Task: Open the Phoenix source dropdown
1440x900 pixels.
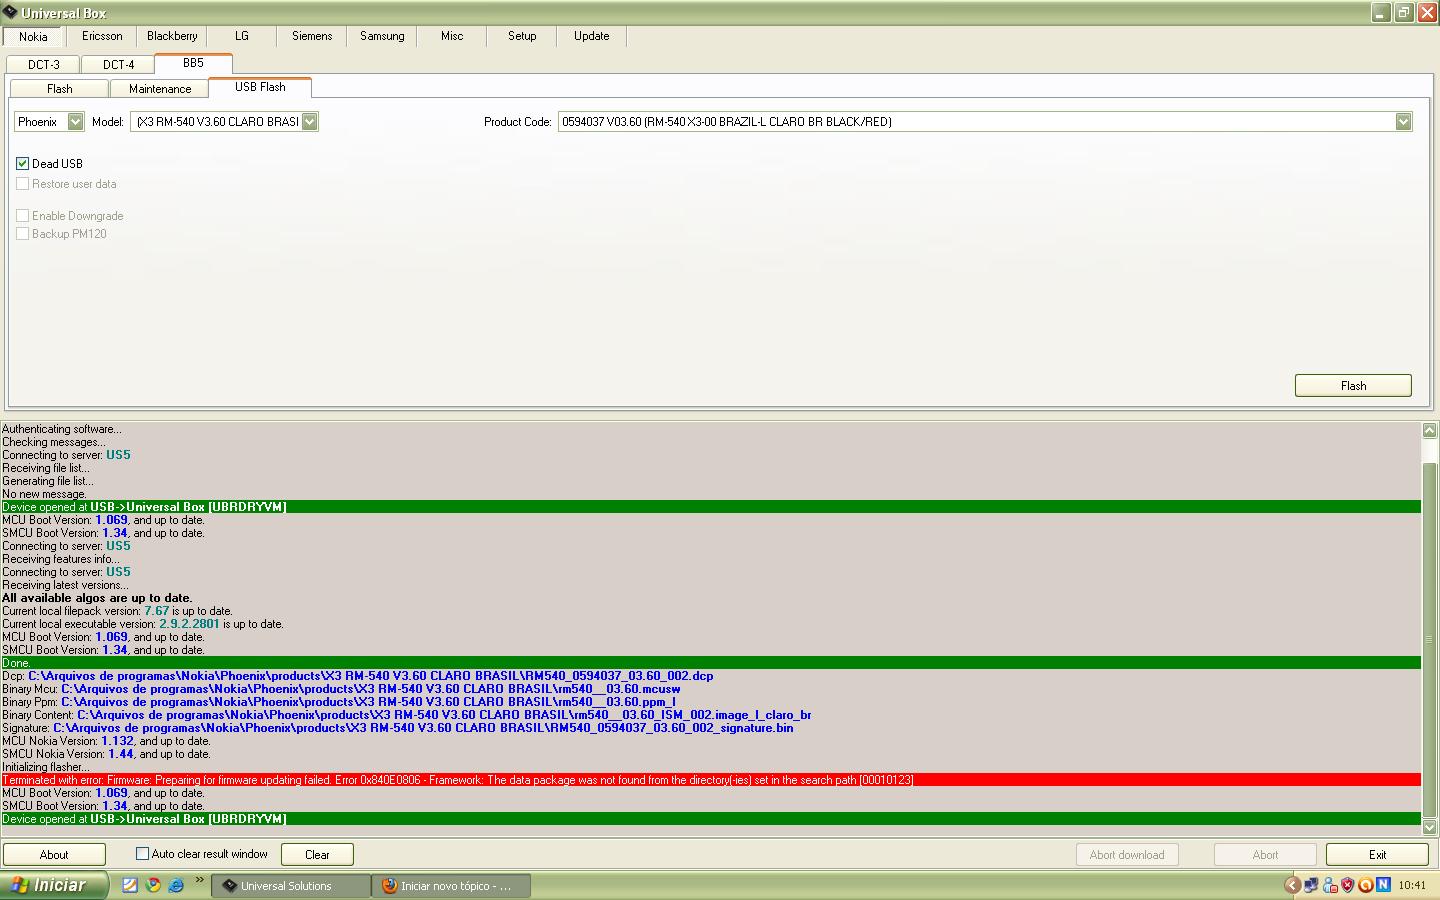Action: [76, 122]
